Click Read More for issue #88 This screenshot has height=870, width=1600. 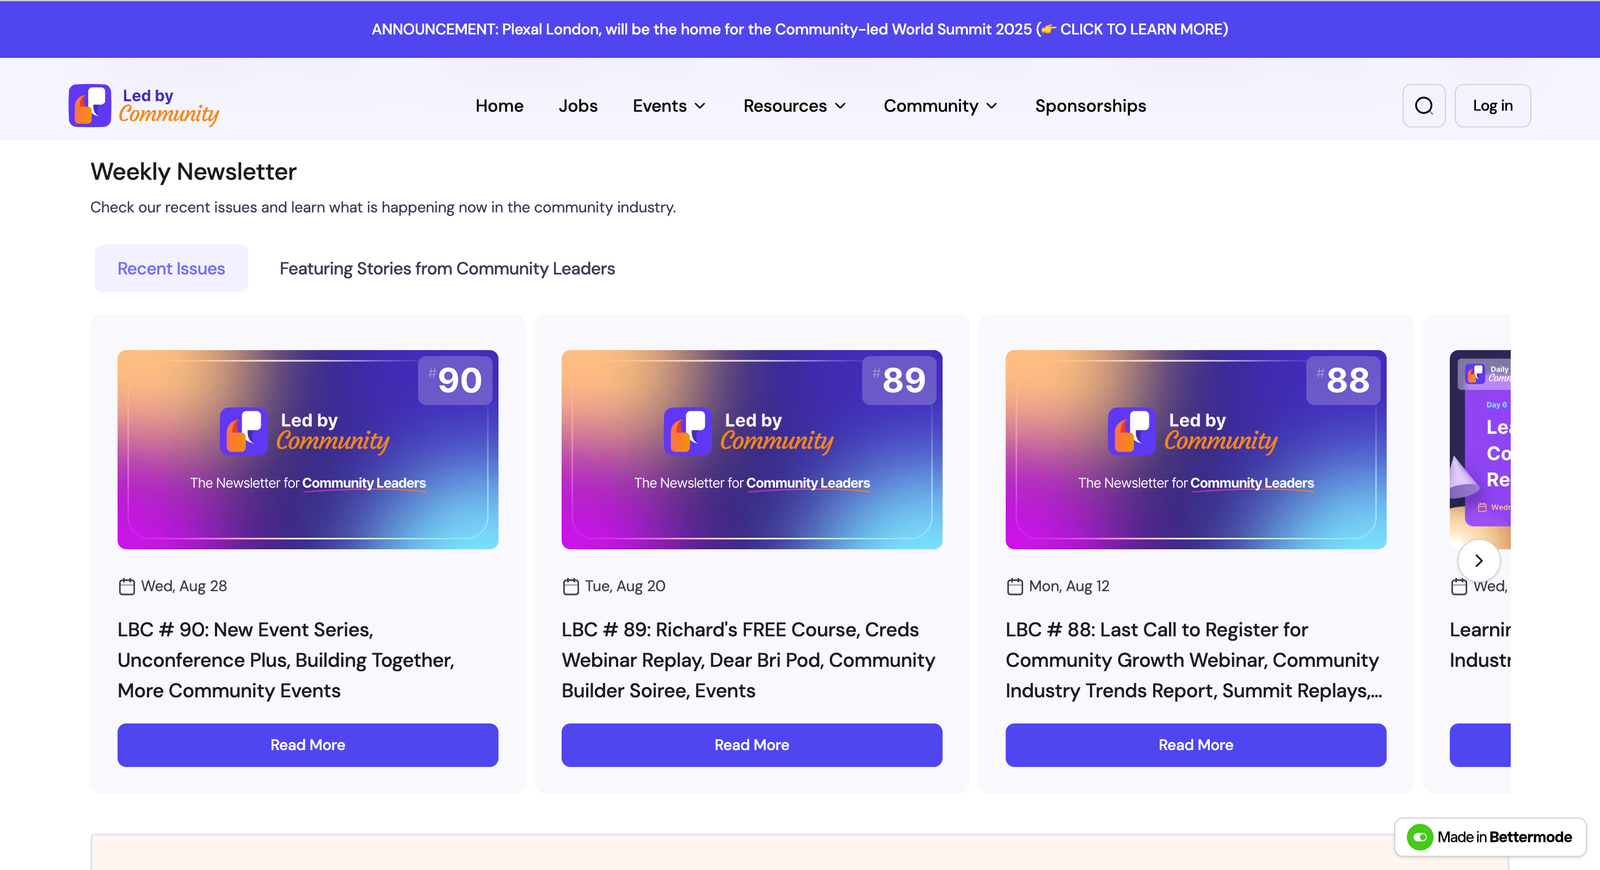[1195, 745]
